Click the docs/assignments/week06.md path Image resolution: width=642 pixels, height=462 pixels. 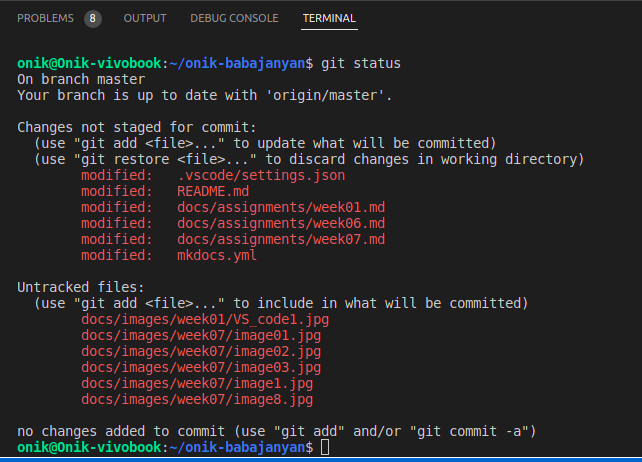[x=281, y=223]
